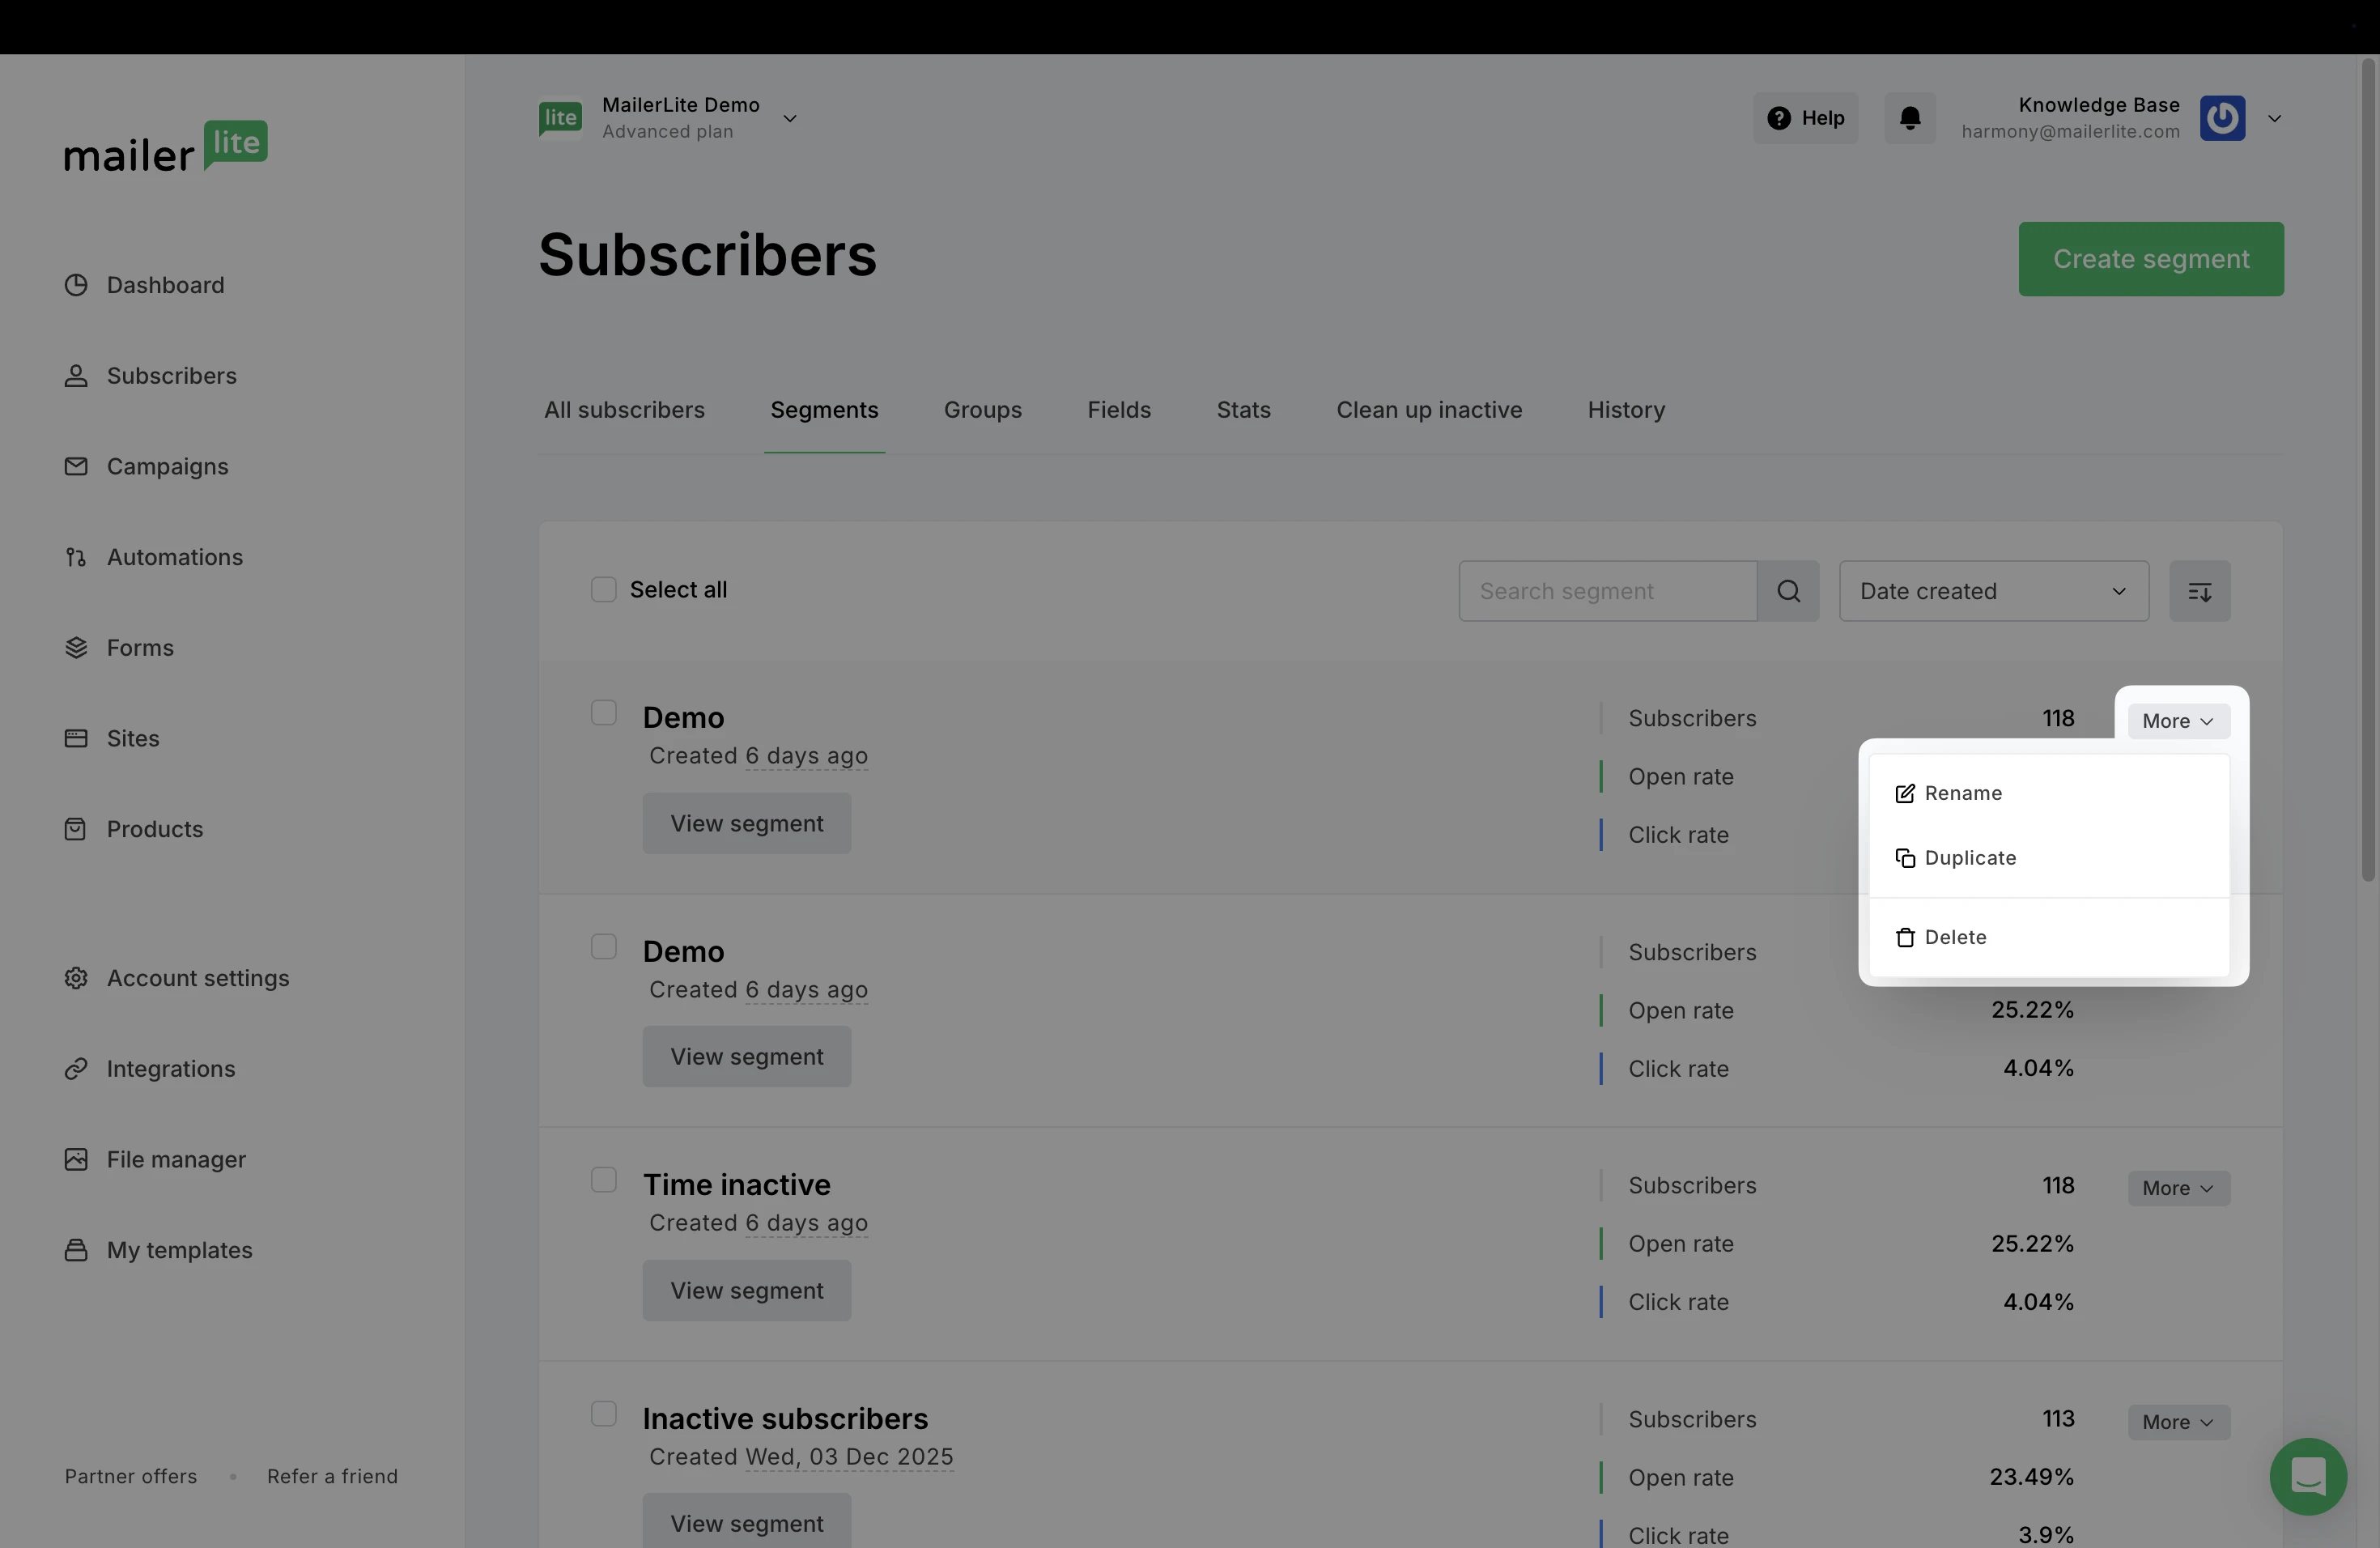Switch to the Groups tab
Screen dimensions: 2380x1548
(x=982, y=410)
